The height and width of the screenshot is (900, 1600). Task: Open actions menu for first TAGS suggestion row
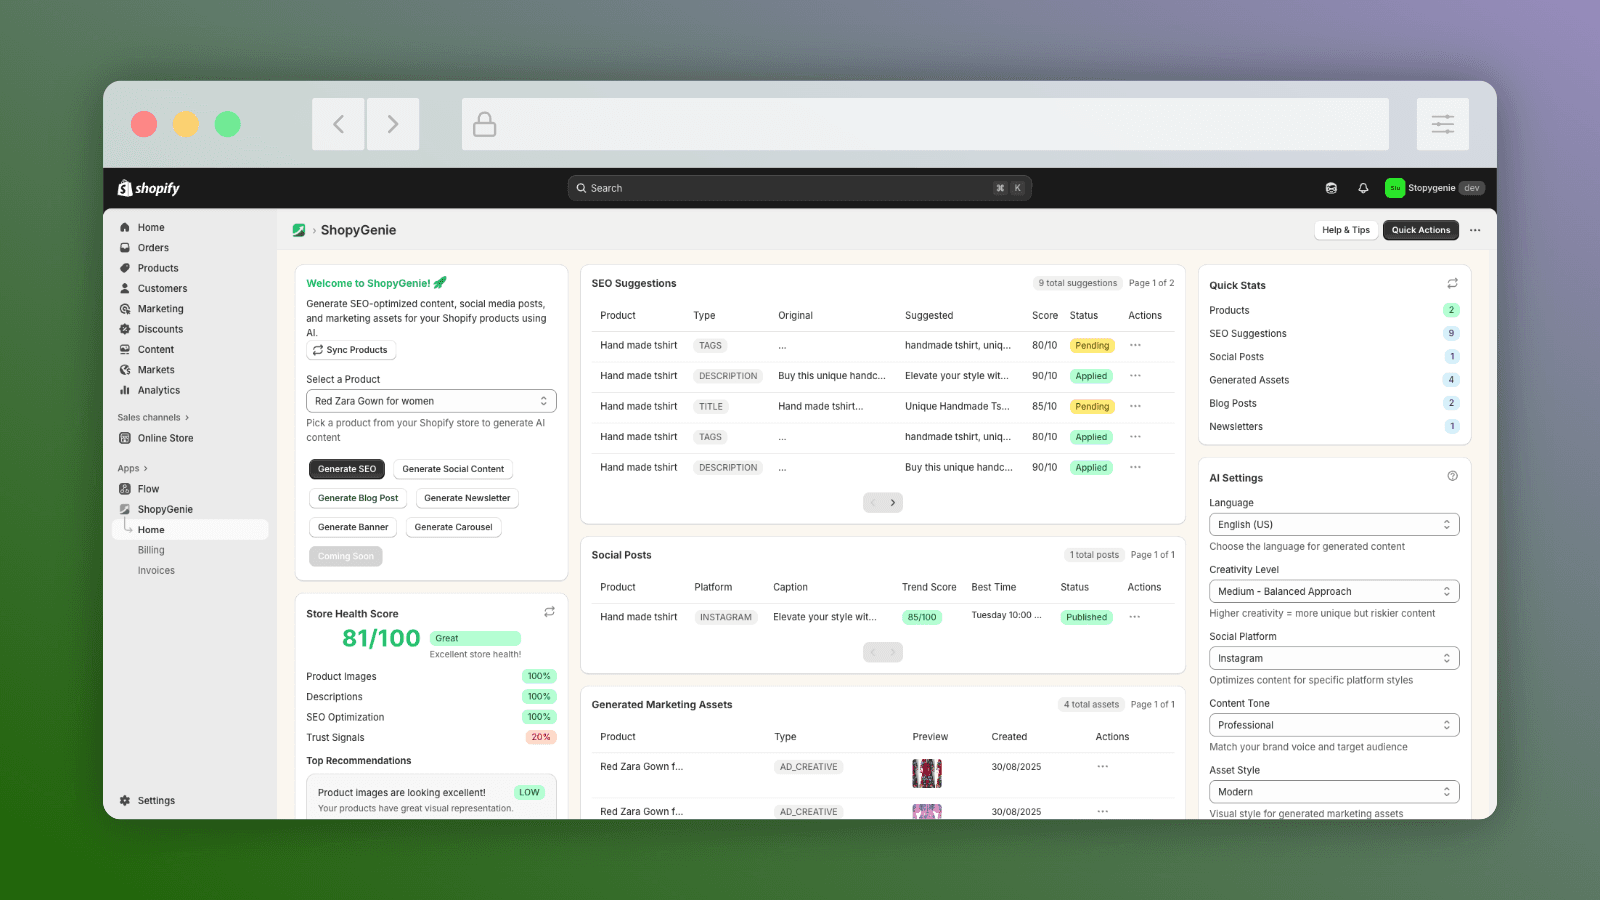point(1135,345)
